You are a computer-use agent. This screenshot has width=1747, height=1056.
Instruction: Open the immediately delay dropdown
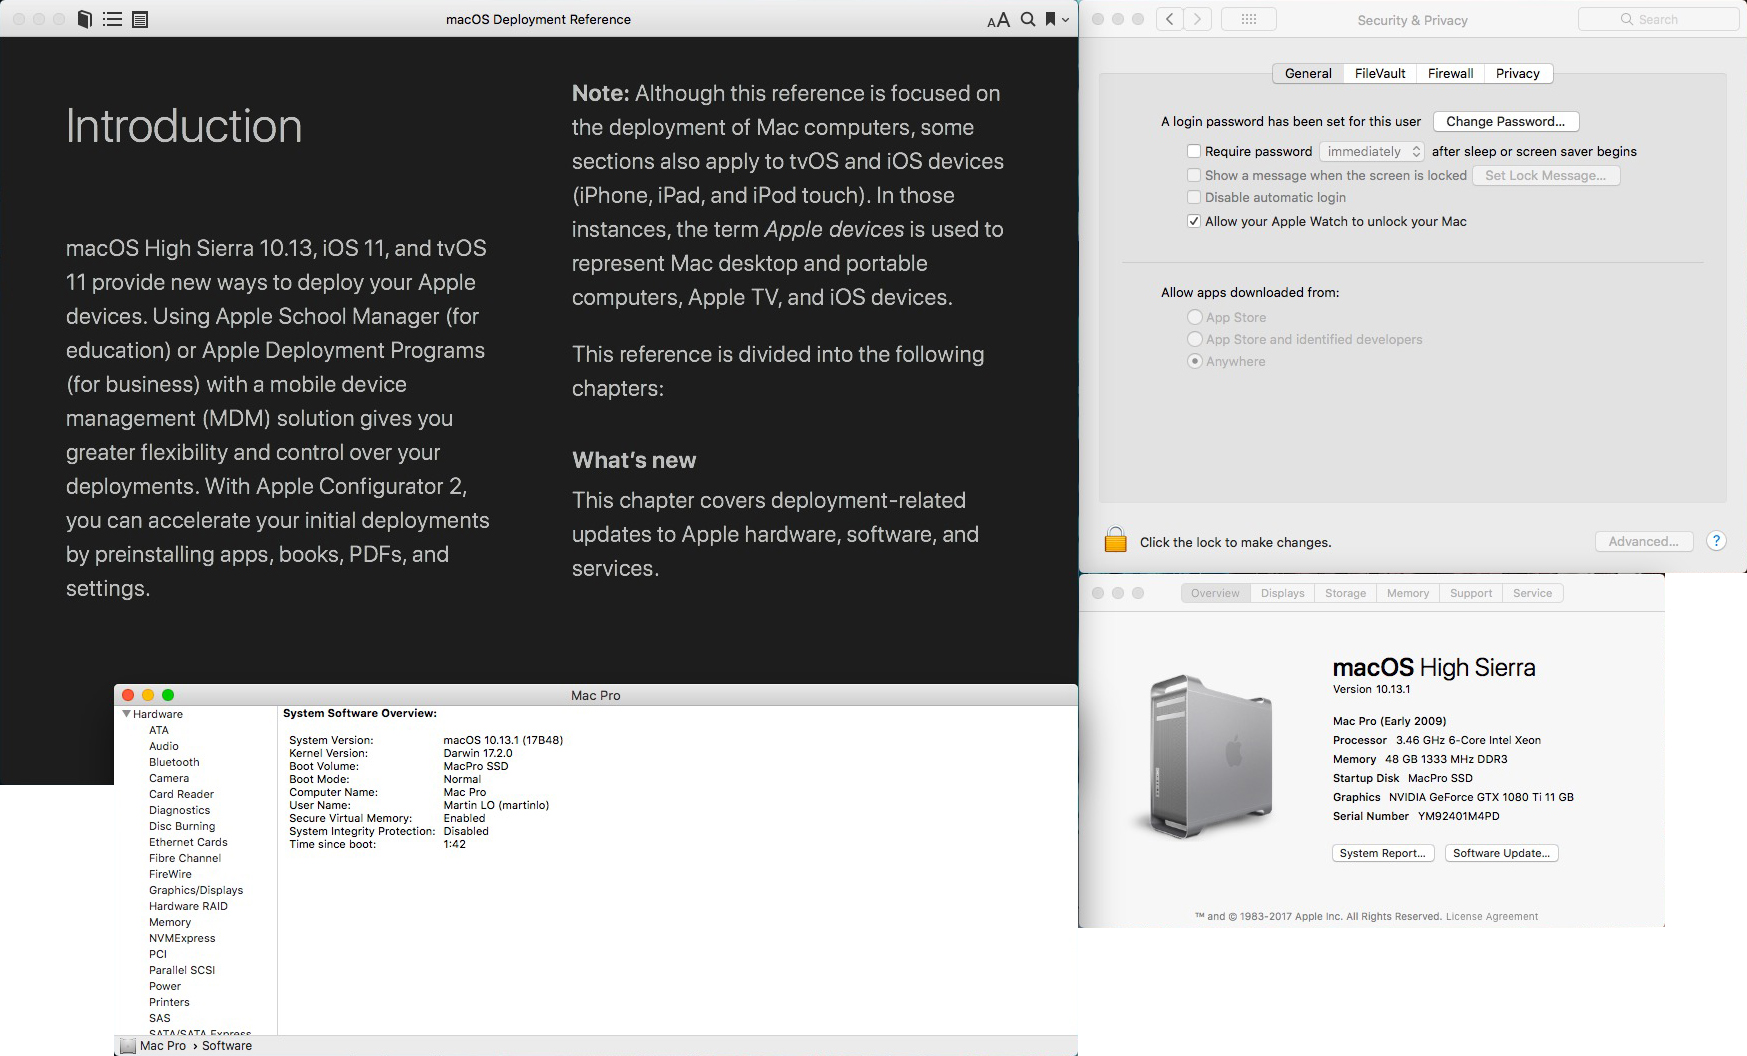point(1371,151)
